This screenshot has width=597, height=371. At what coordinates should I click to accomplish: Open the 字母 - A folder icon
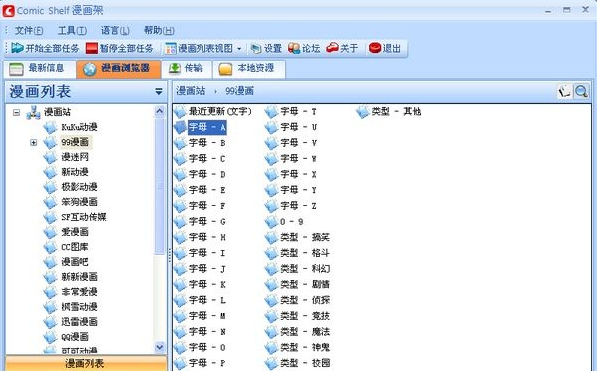point(180,127)
